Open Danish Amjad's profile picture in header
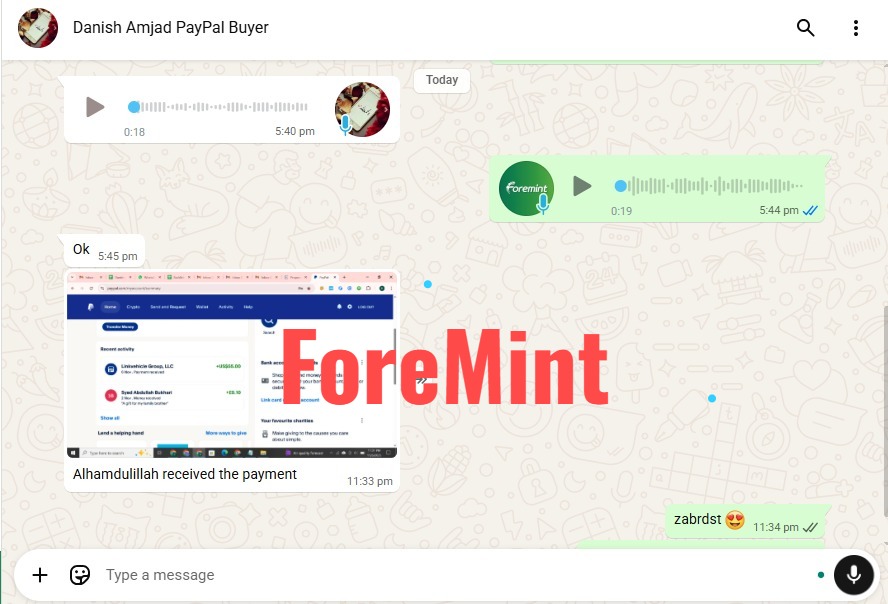This screenshot has height=604, width=888. 38,28
